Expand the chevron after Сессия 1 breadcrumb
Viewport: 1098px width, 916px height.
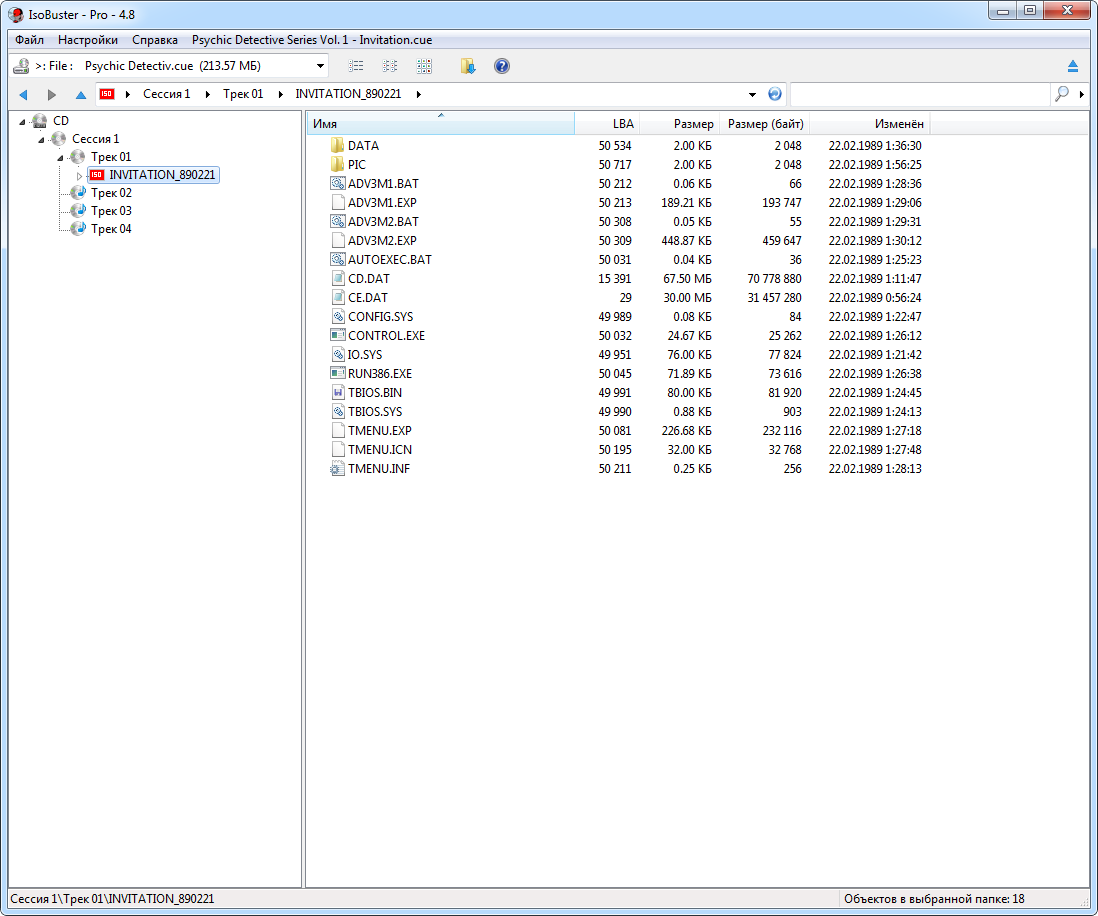coord(208,94)
